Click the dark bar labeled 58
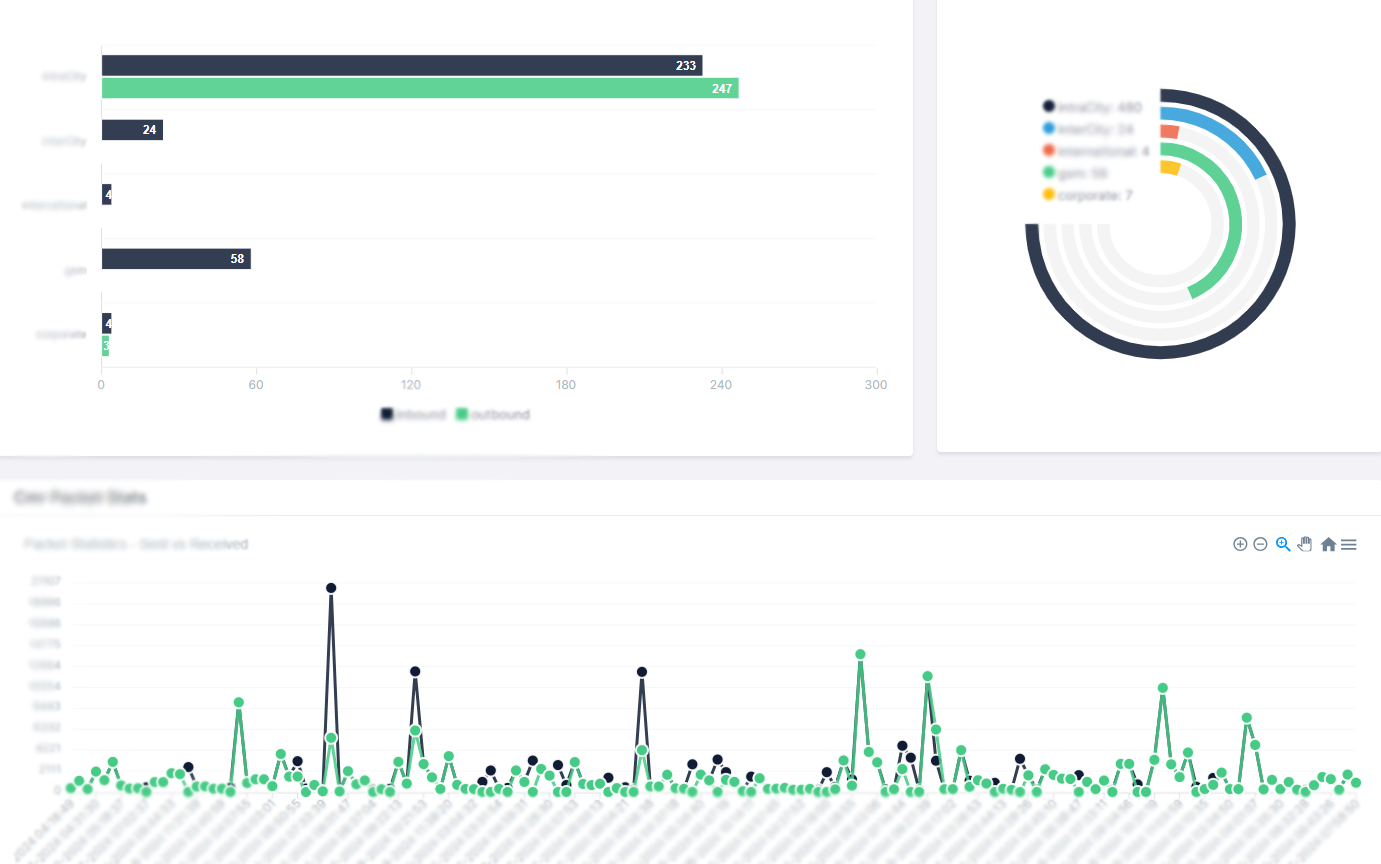This screenshot has height=864, width=1381. (176, 259)
